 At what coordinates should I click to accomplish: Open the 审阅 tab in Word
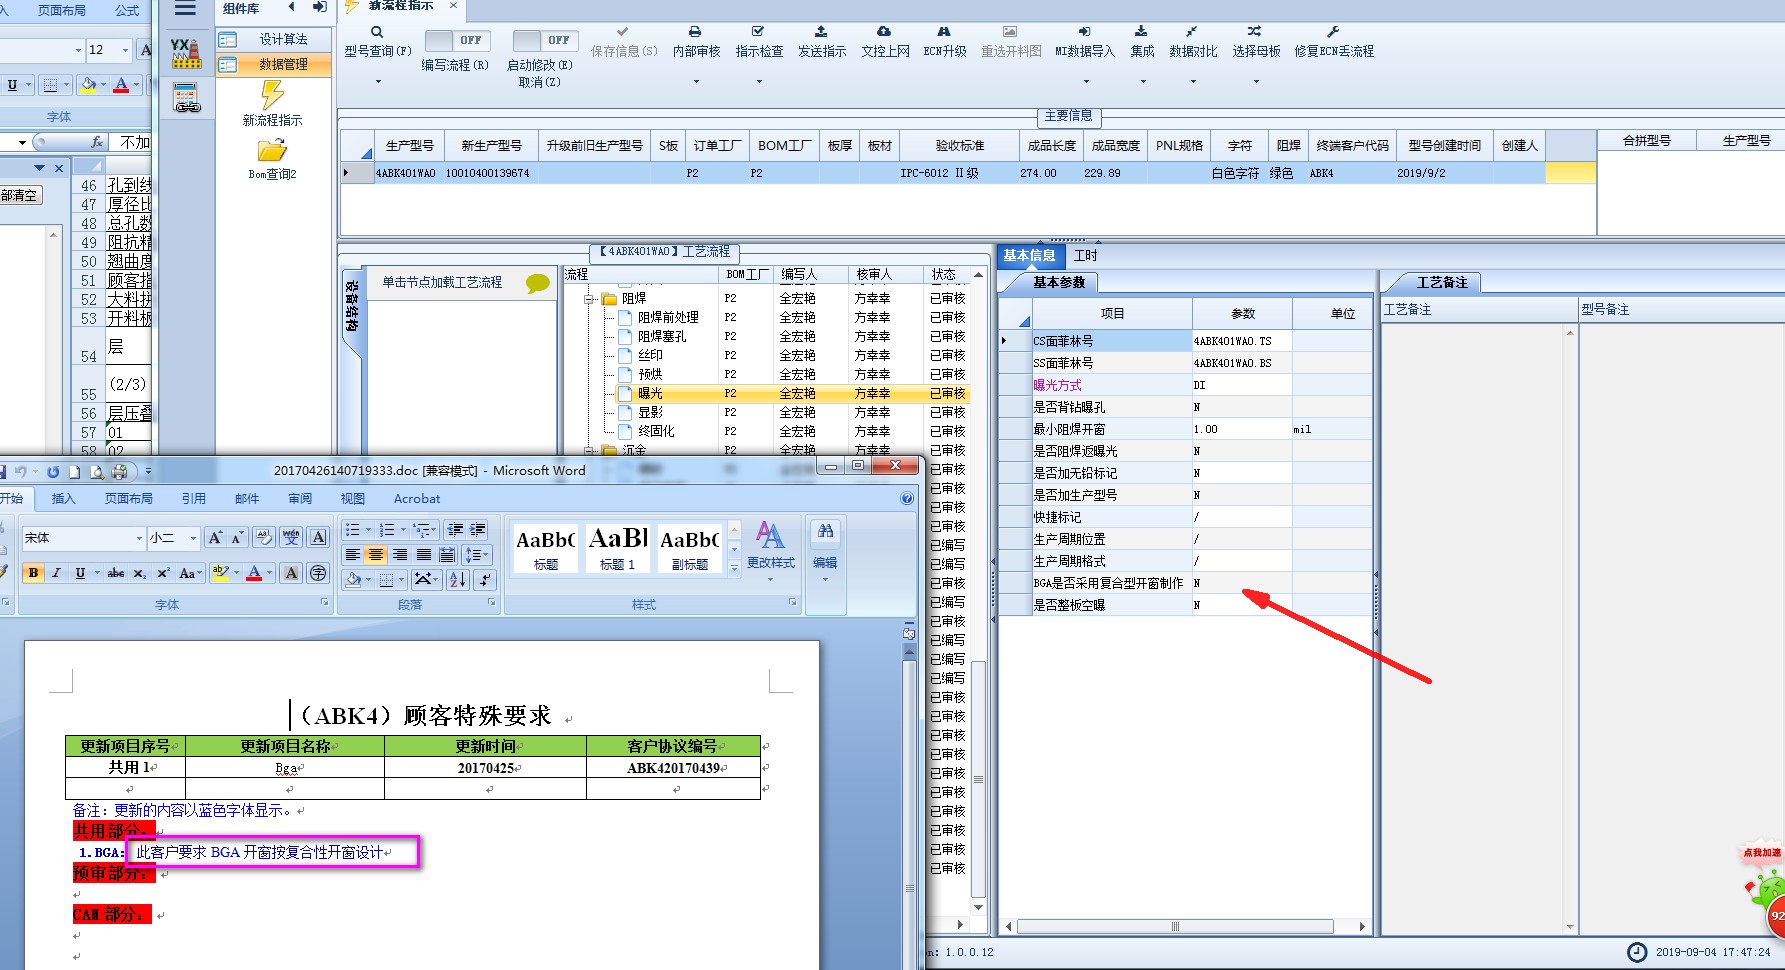[x=300, y=498]
